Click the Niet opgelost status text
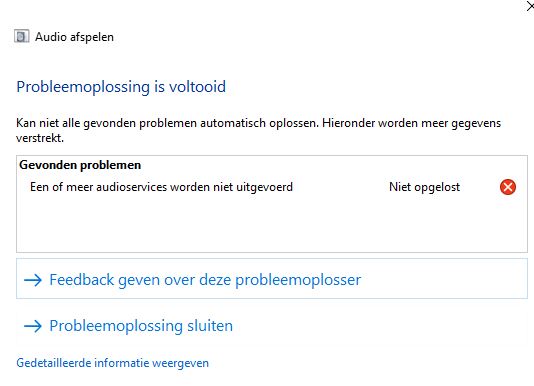 click(x=424, y=187)
